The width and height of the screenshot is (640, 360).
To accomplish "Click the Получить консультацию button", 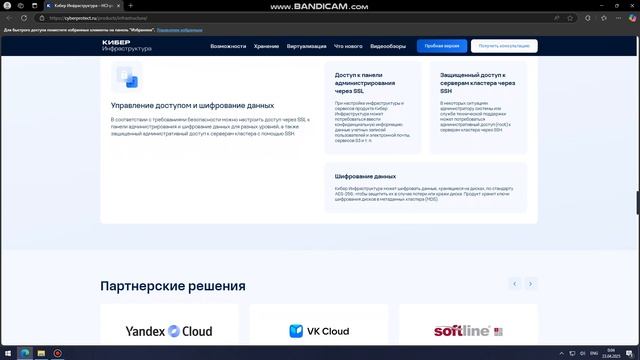I will coord(504,46).
